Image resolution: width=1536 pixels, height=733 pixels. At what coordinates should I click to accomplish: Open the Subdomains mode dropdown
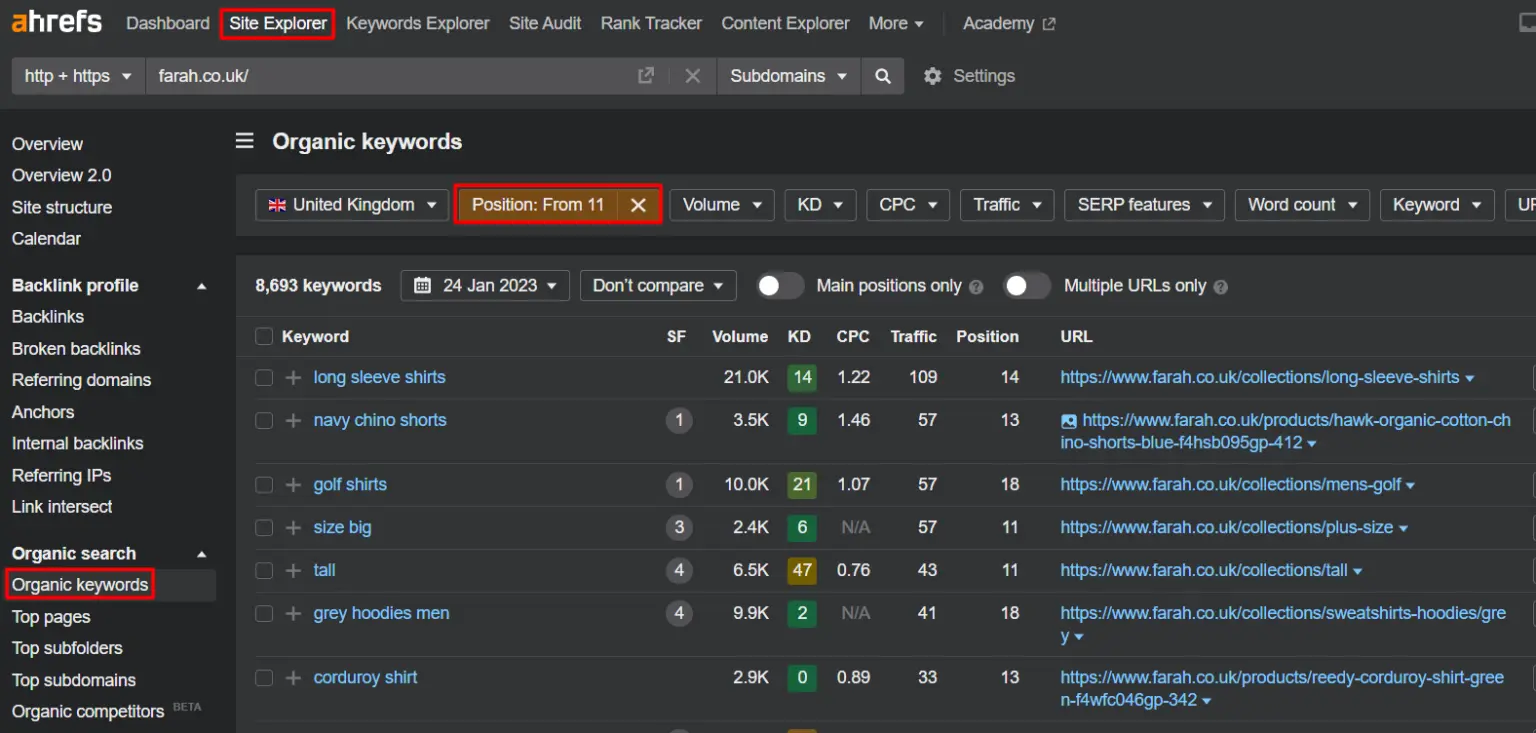coord(788,76)
